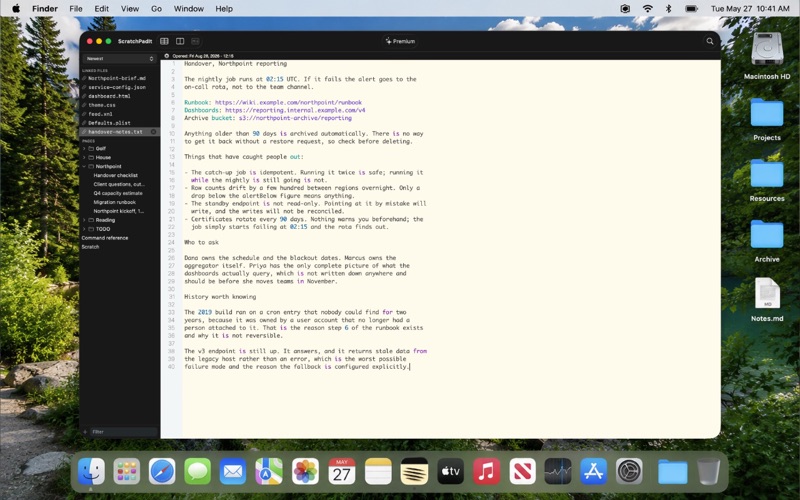This screenshot has width=800, height=500.
Task: Click the Golf folder icon
Action: [x=91, y=148]
